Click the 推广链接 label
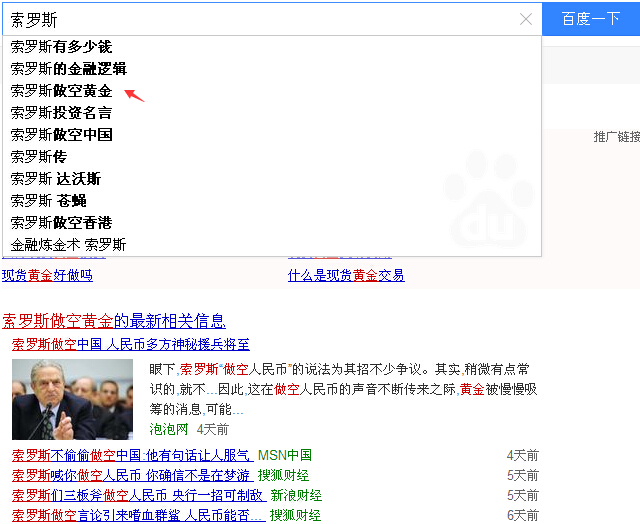640x524 pixels. coord(616,137)
